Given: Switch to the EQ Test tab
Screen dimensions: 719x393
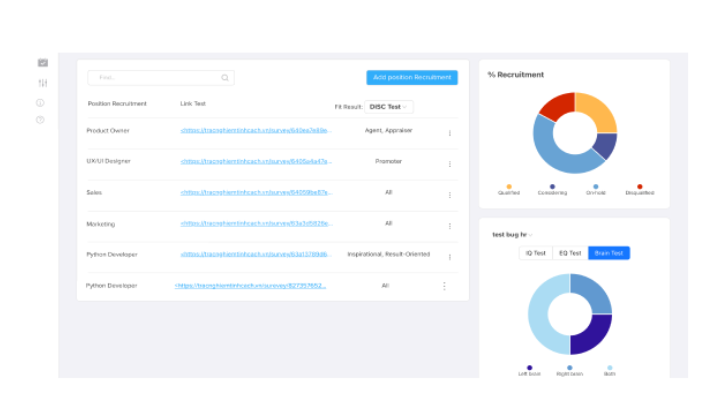Looking at the screenshot, I should pos(570,253).
